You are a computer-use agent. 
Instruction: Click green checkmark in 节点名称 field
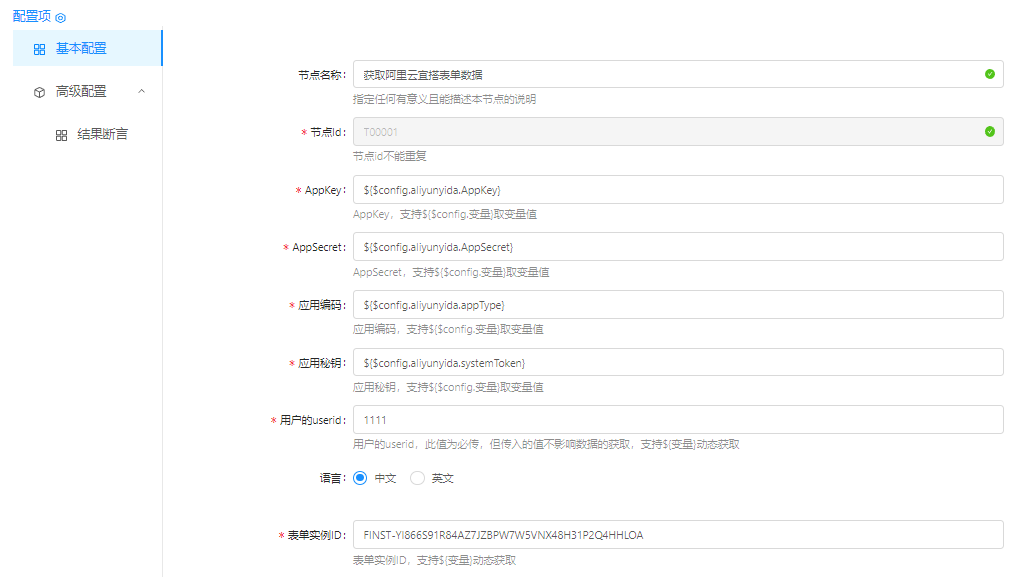(x=989, y=74)
